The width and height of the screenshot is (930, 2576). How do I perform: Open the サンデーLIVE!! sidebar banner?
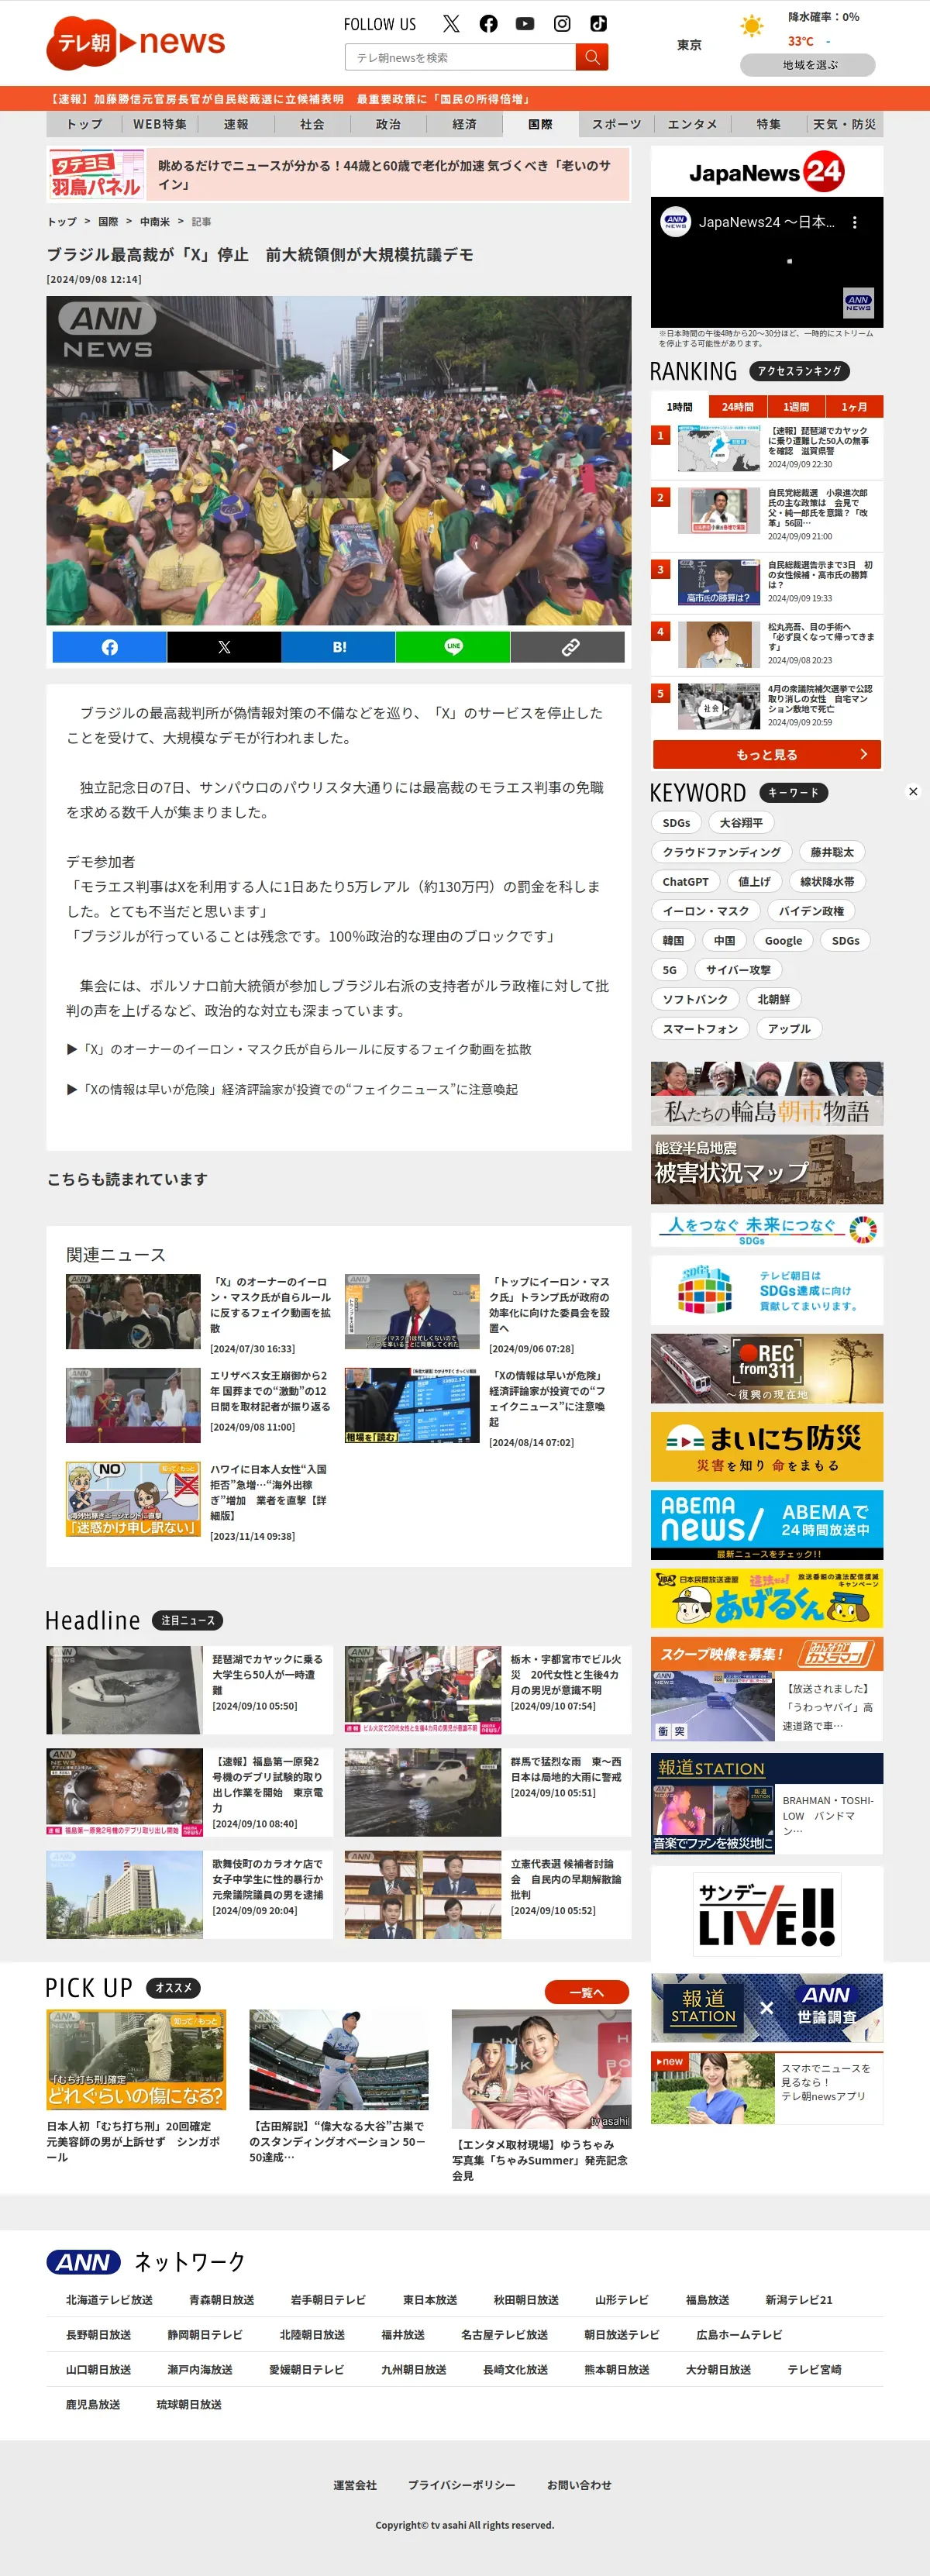pos(767,1914)
